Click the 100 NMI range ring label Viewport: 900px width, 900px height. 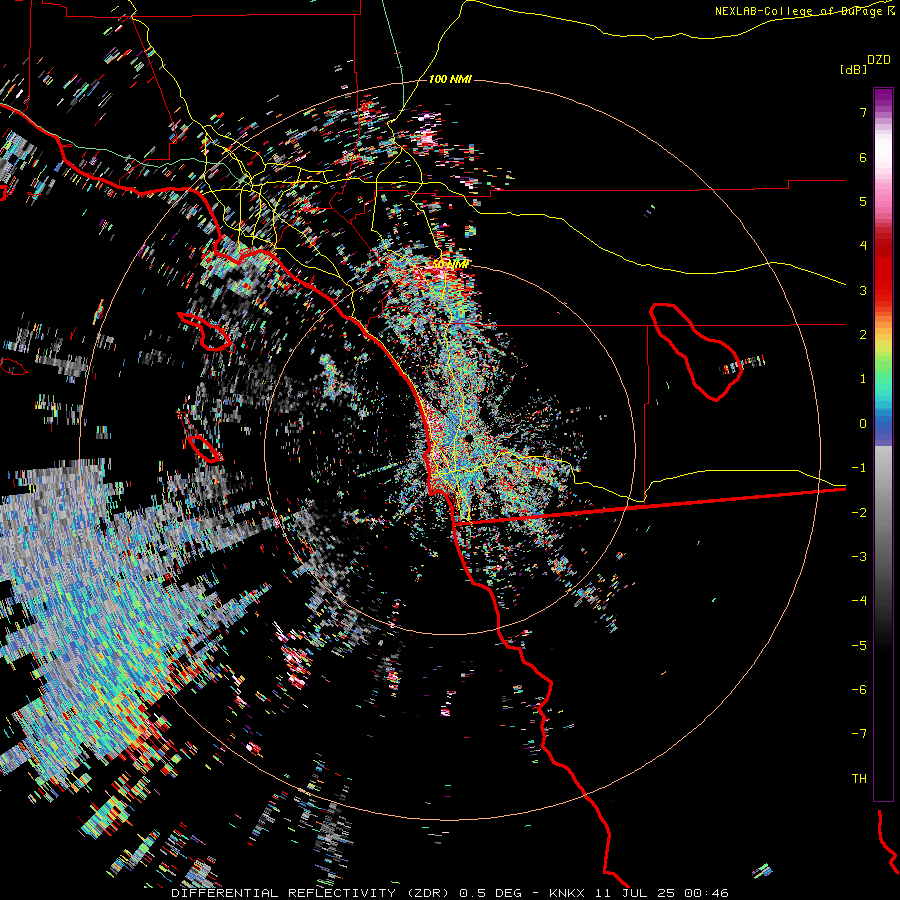pos(450,79)
